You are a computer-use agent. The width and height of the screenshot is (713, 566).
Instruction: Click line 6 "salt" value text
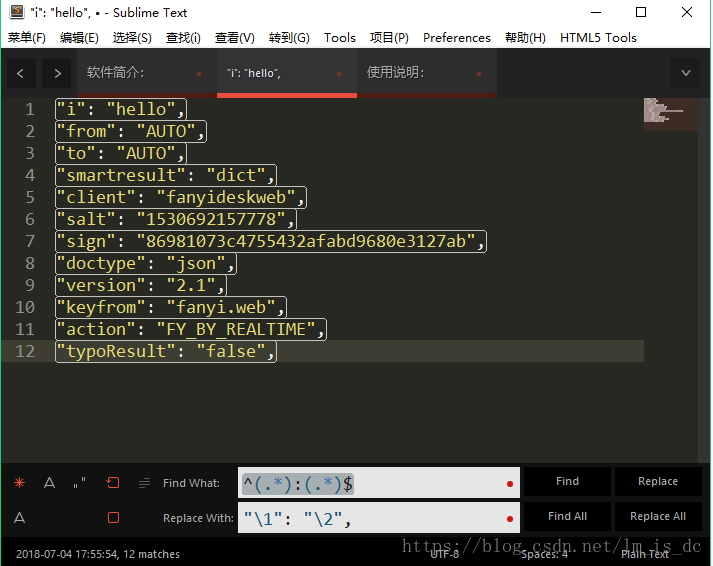[216, 219]
